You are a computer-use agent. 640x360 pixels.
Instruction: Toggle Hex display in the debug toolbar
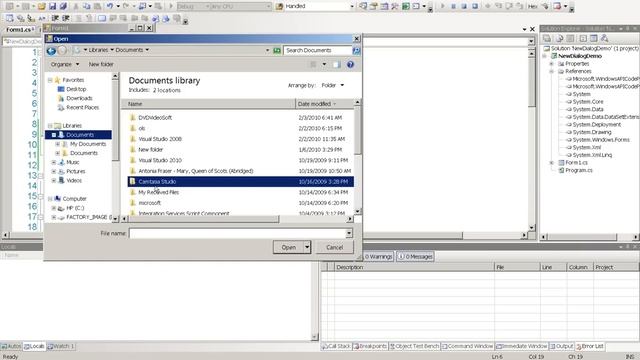[x=532, y=6]
